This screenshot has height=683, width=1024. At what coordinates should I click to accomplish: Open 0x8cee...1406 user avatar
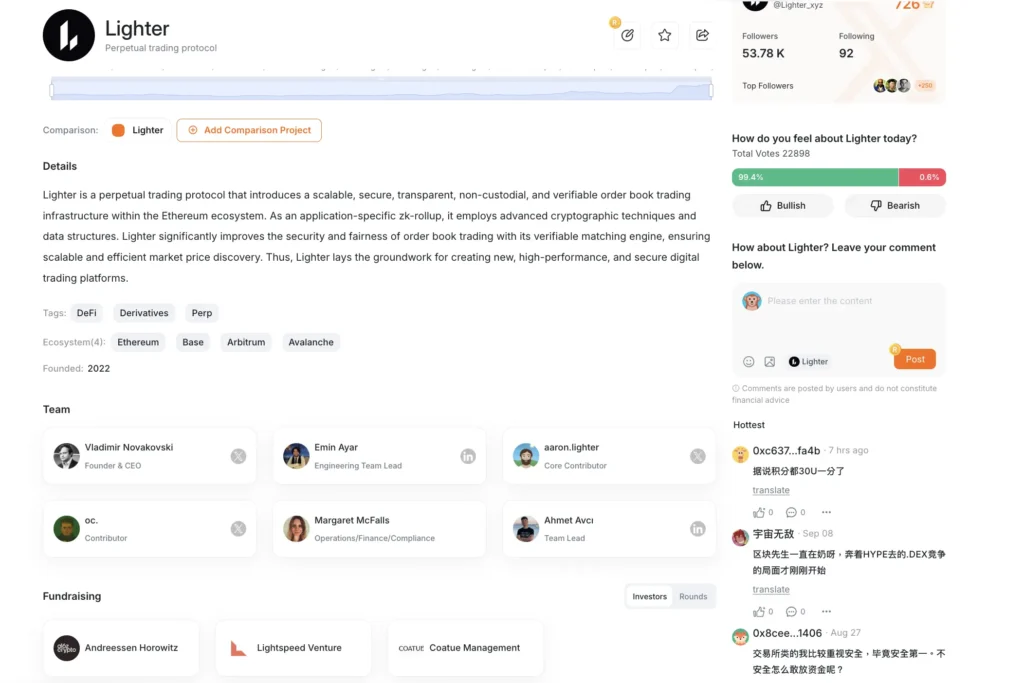(x=740, y=636)
